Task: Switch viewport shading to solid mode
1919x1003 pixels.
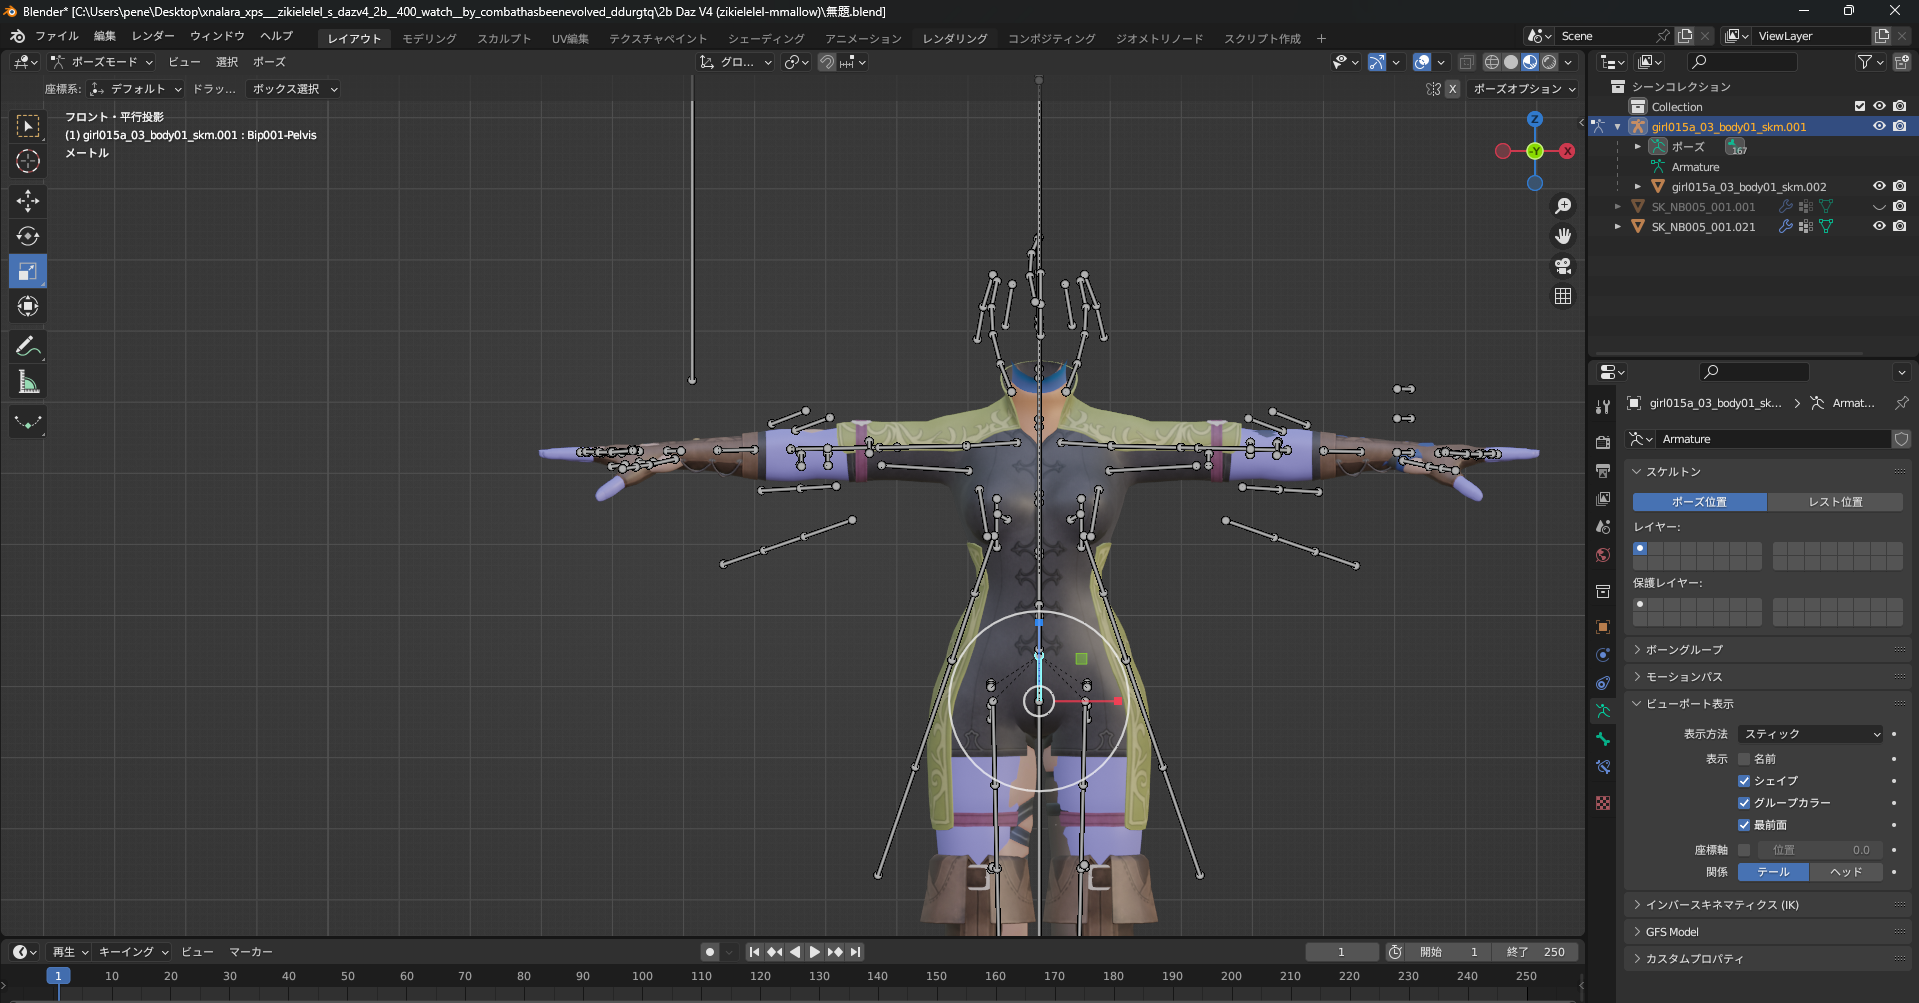Action: coord(1511,62)
